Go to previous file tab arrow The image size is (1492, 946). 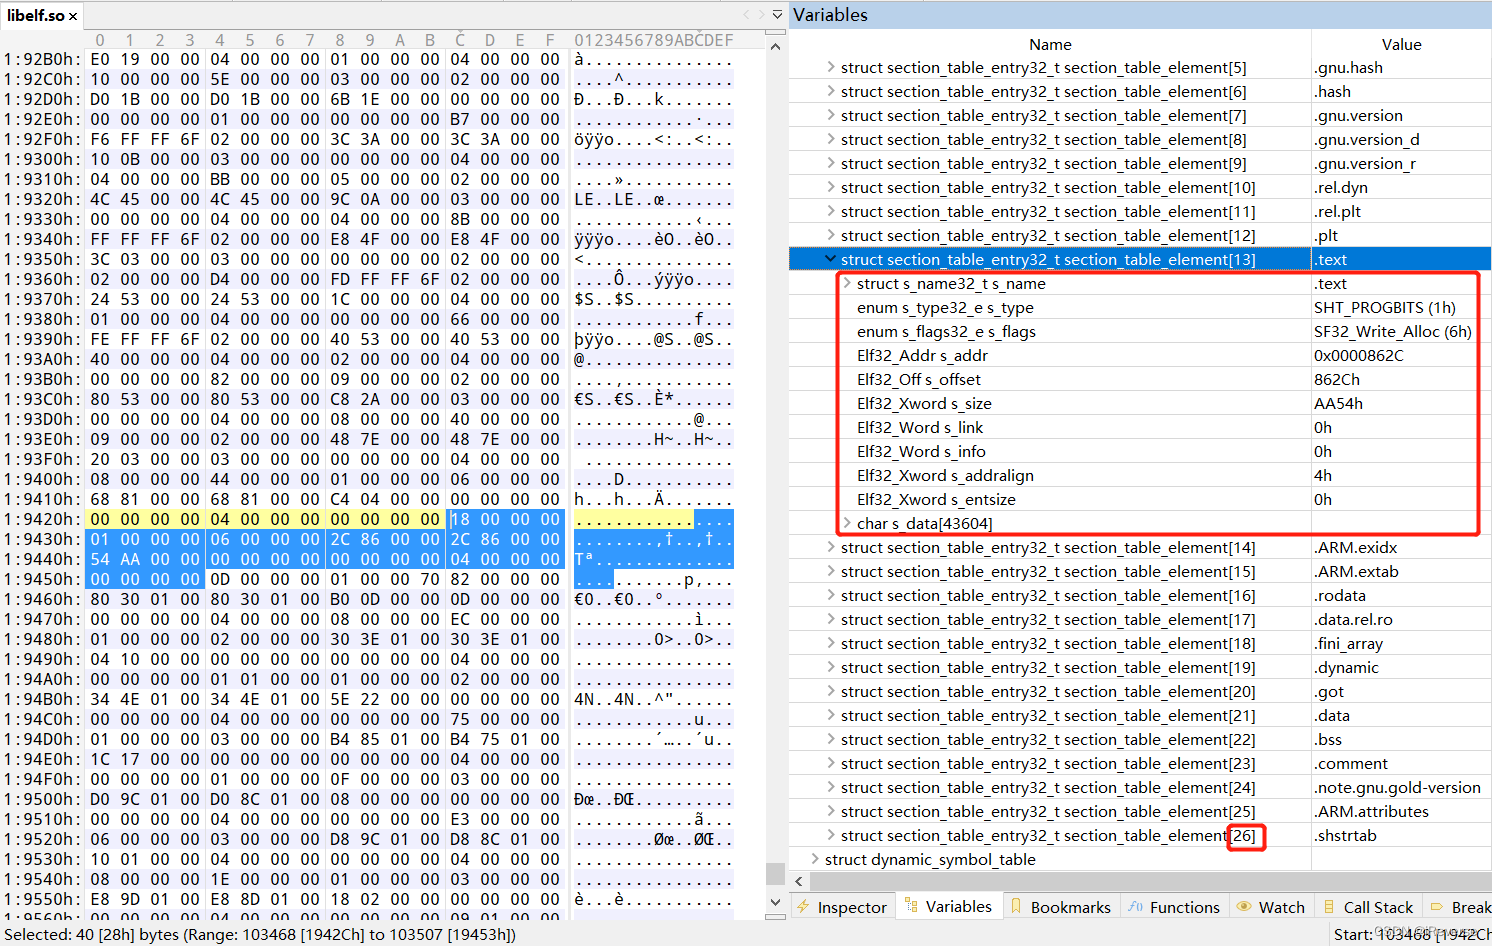point(746,15)
